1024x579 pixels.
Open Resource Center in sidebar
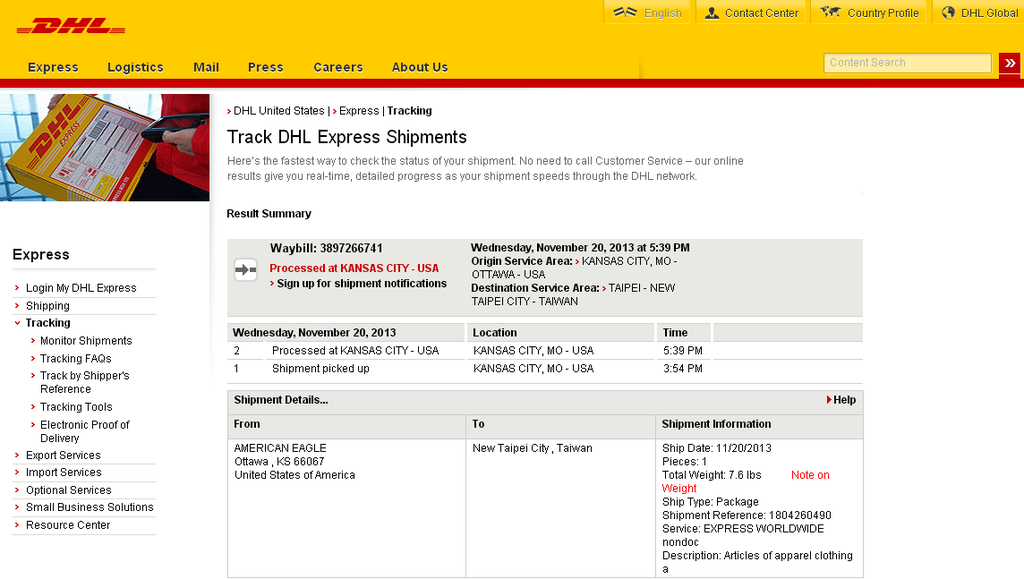pos(68,525)
